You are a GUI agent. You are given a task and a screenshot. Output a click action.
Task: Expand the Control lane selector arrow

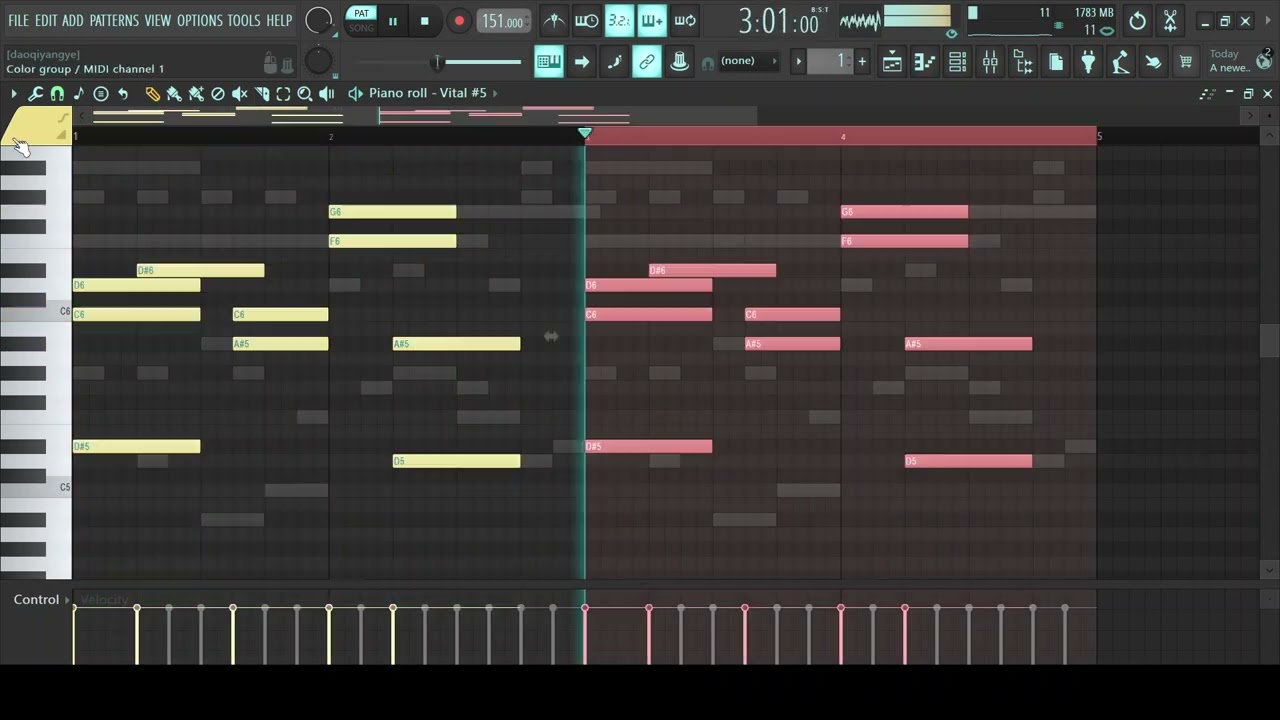tap(67, 600)
